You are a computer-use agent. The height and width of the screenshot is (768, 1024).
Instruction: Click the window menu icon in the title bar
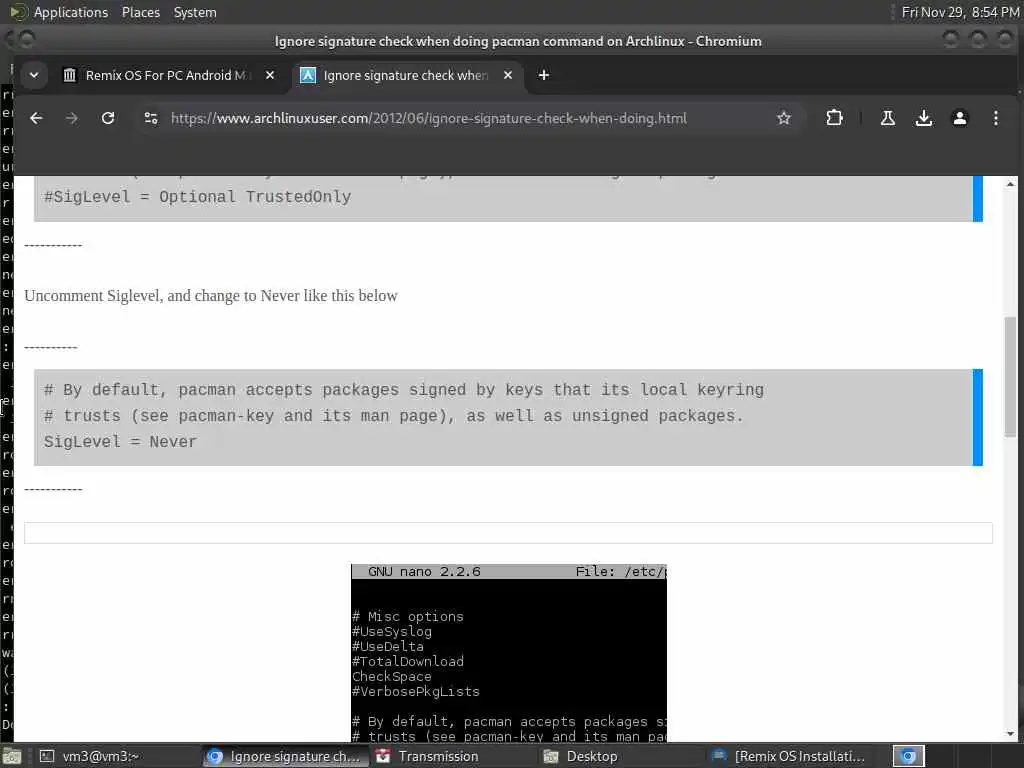(25, 40)
